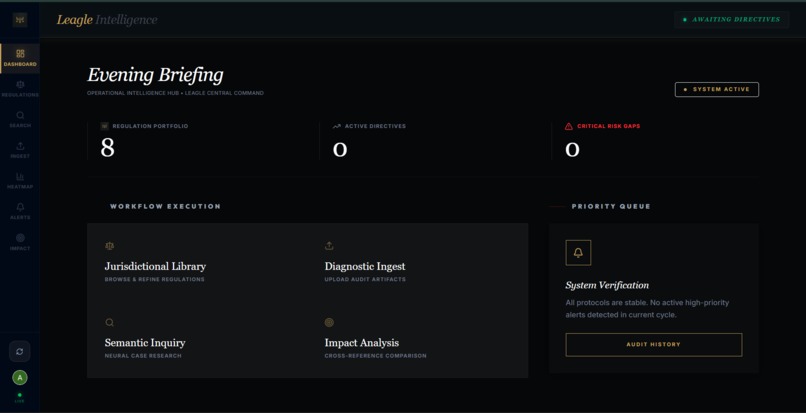Viewport: 806px width, 413px height.
Task: Open the Impact Analysis workflow
Action: click(362, 343)
